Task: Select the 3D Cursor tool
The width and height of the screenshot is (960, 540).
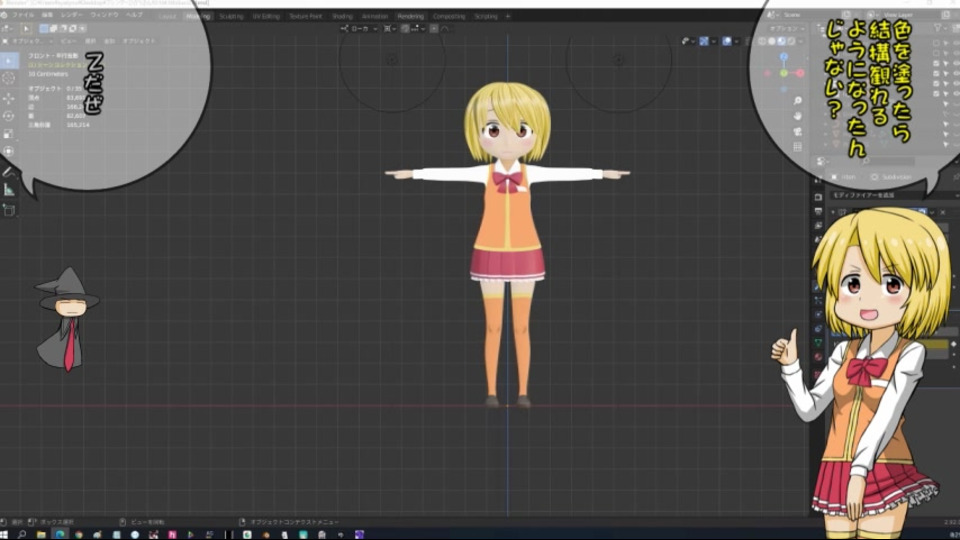Action: pyautogui.click(x=9, y=79)
